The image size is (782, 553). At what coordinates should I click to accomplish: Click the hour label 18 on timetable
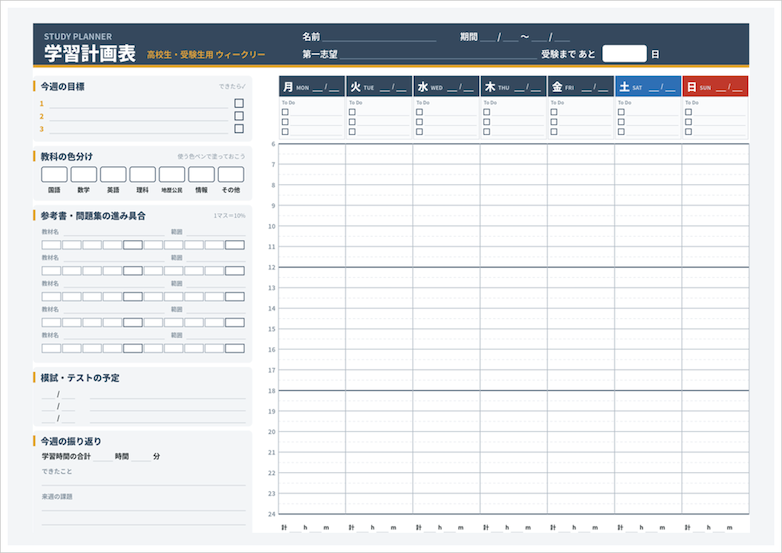pos(272,391)
